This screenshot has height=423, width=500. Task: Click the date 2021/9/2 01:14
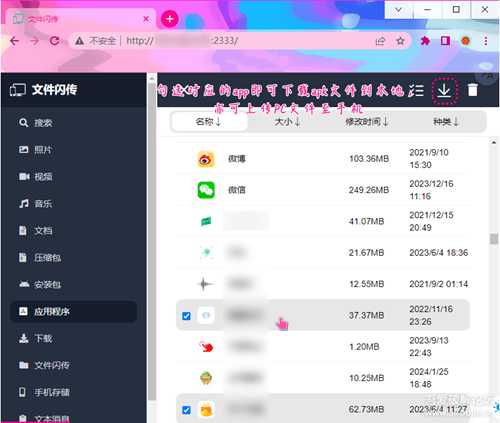click(x=439, y=284)
